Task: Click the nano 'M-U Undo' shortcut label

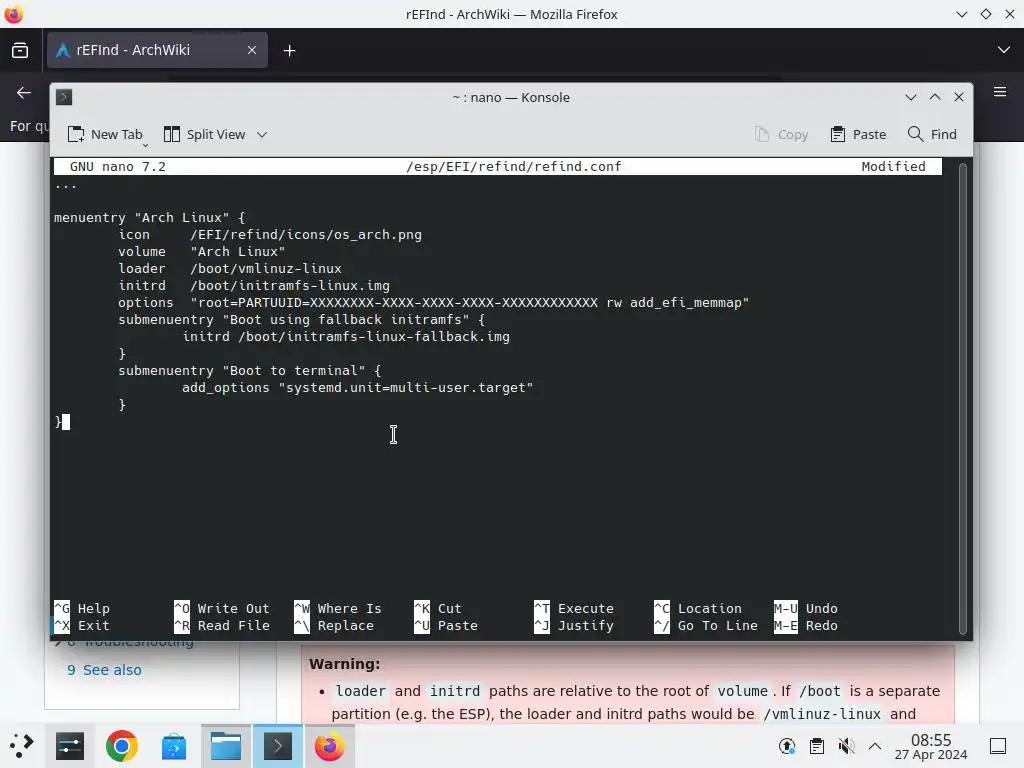Action: point(806,608)
